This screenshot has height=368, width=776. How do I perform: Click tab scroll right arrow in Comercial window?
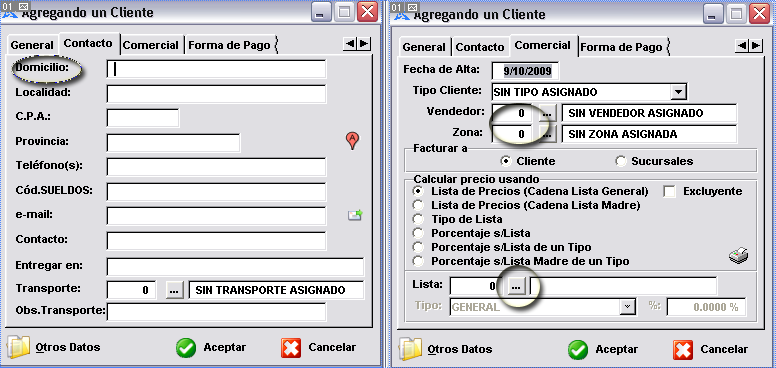pyautogui.click(x=756, y=46)
